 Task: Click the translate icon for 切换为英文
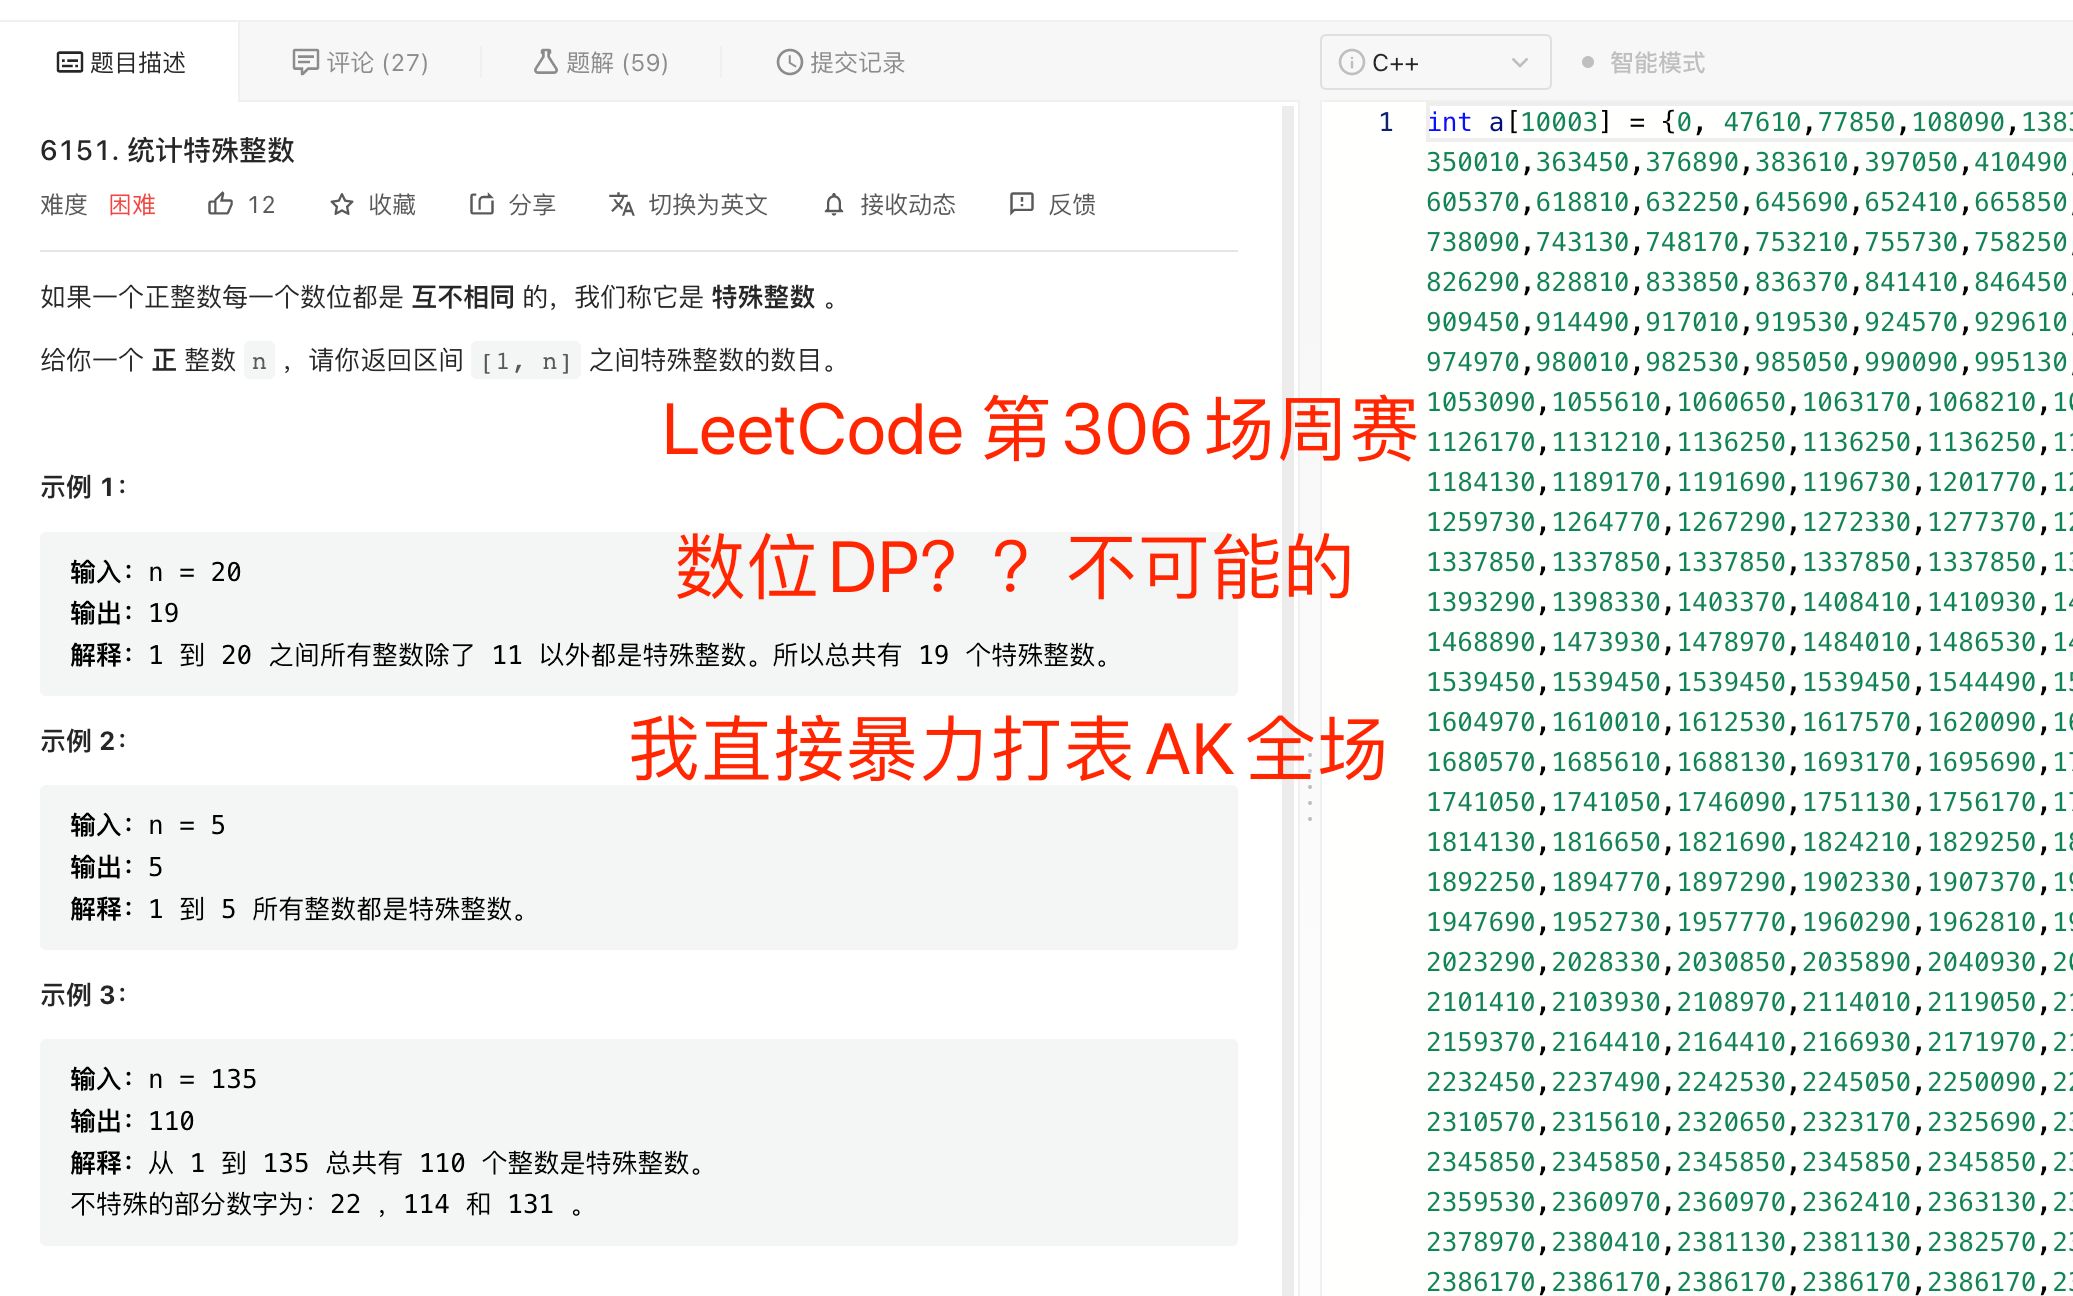coord(622,204)
